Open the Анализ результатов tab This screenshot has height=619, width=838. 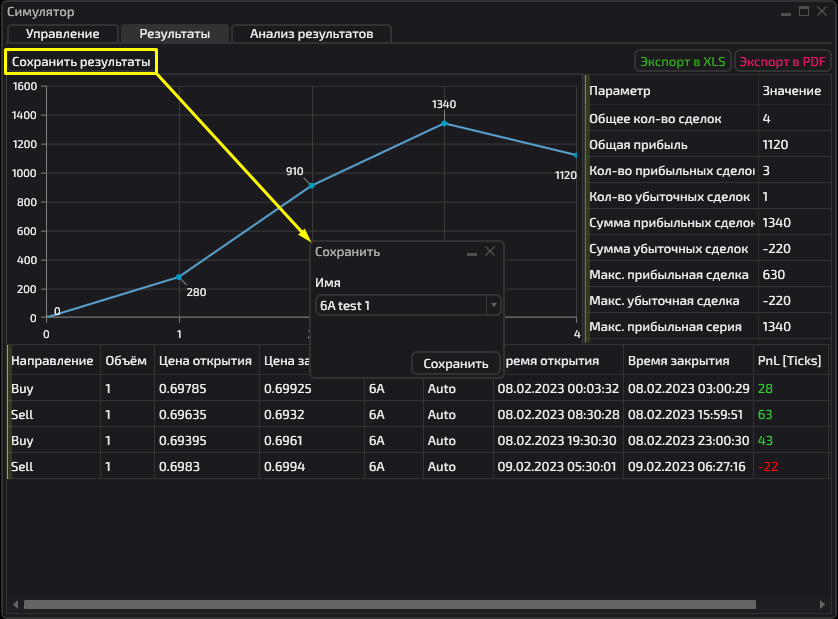tap(312, 34)
